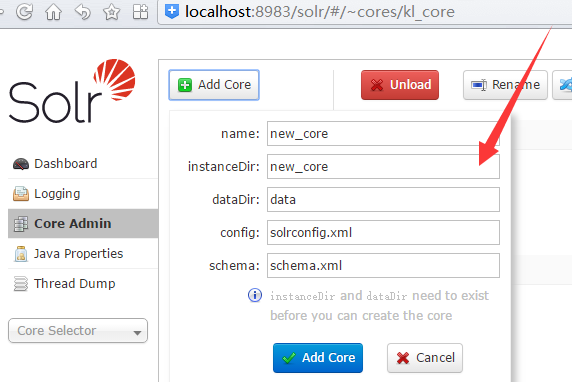Reload the page with browser refresh icon
The width and height of the screenshot is (572, 382).
pos(24,12)
